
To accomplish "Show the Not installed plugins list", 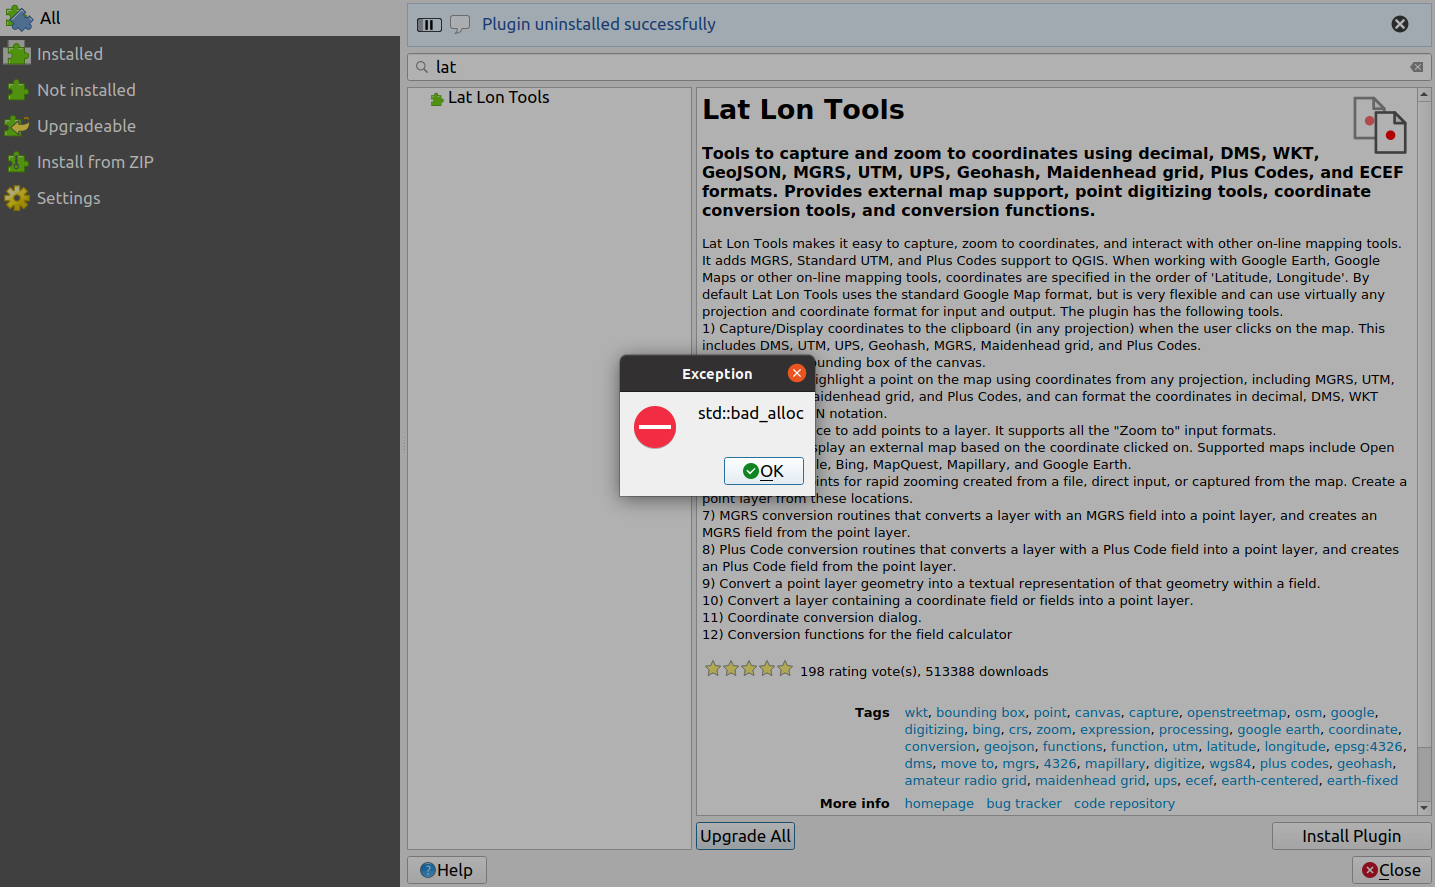I will [x=85, y=89].
